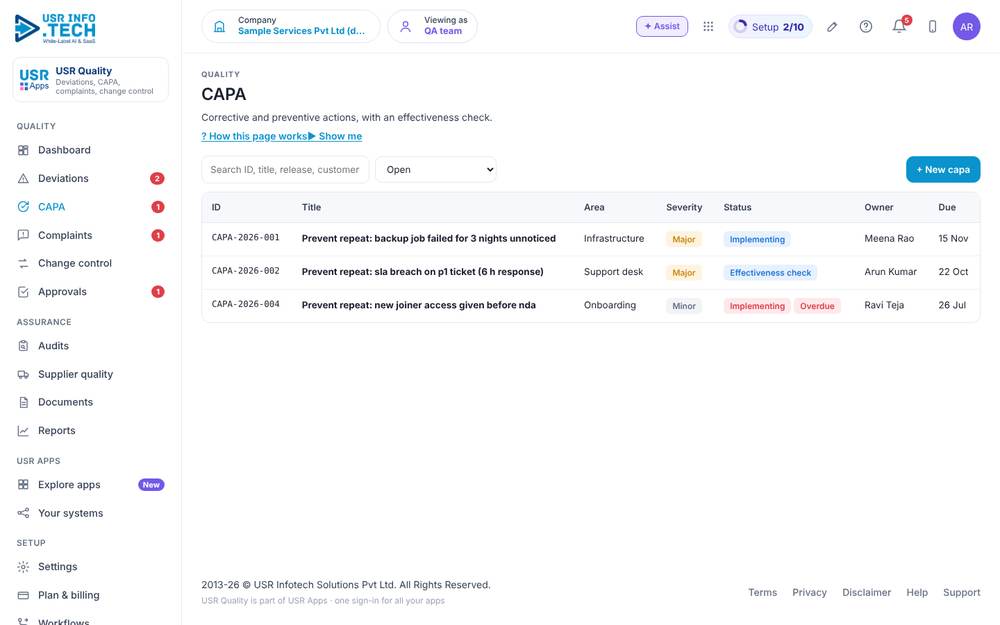Click the Overdue badge on CAPA-2026-004
This screenshot has height=625, width=1000.
tap(817, 306)
